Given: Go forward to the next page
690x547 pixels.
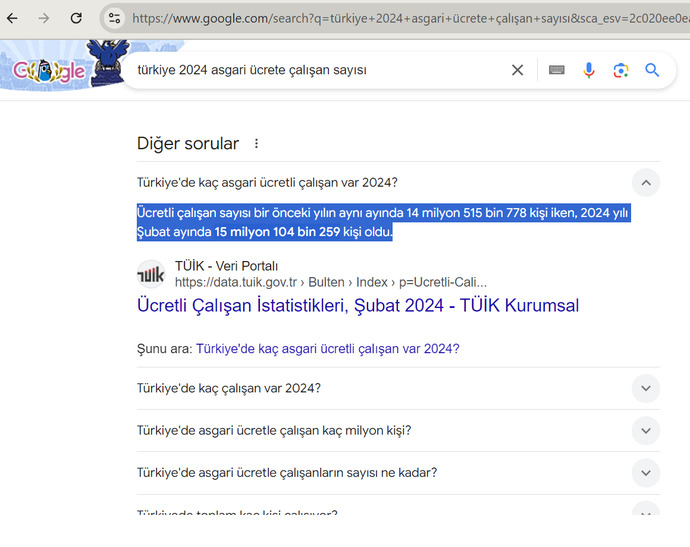Looking at the screenshot, I should click(x=44, y=18).
